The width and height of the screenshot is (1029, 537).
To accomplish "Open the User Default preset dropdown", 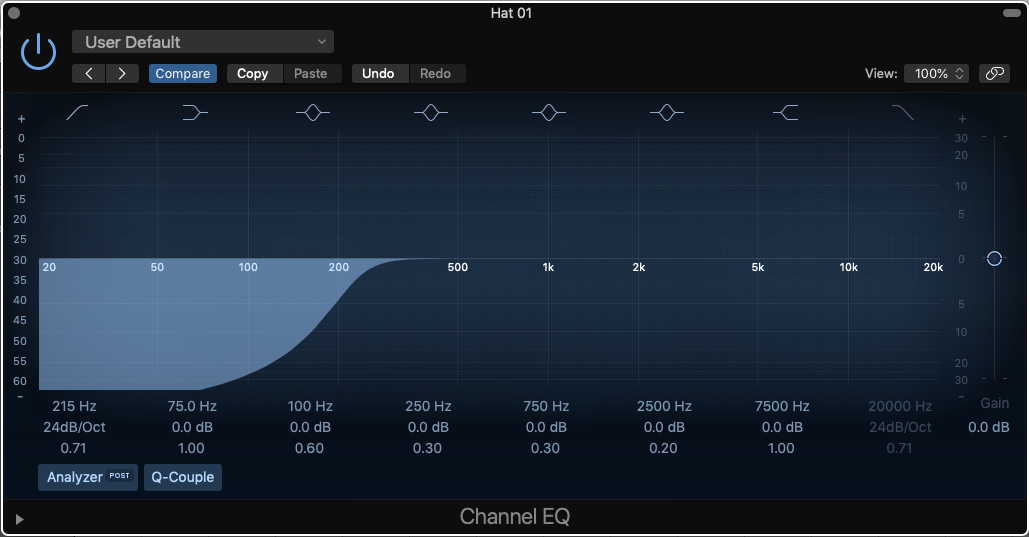I will click(203, 42).
